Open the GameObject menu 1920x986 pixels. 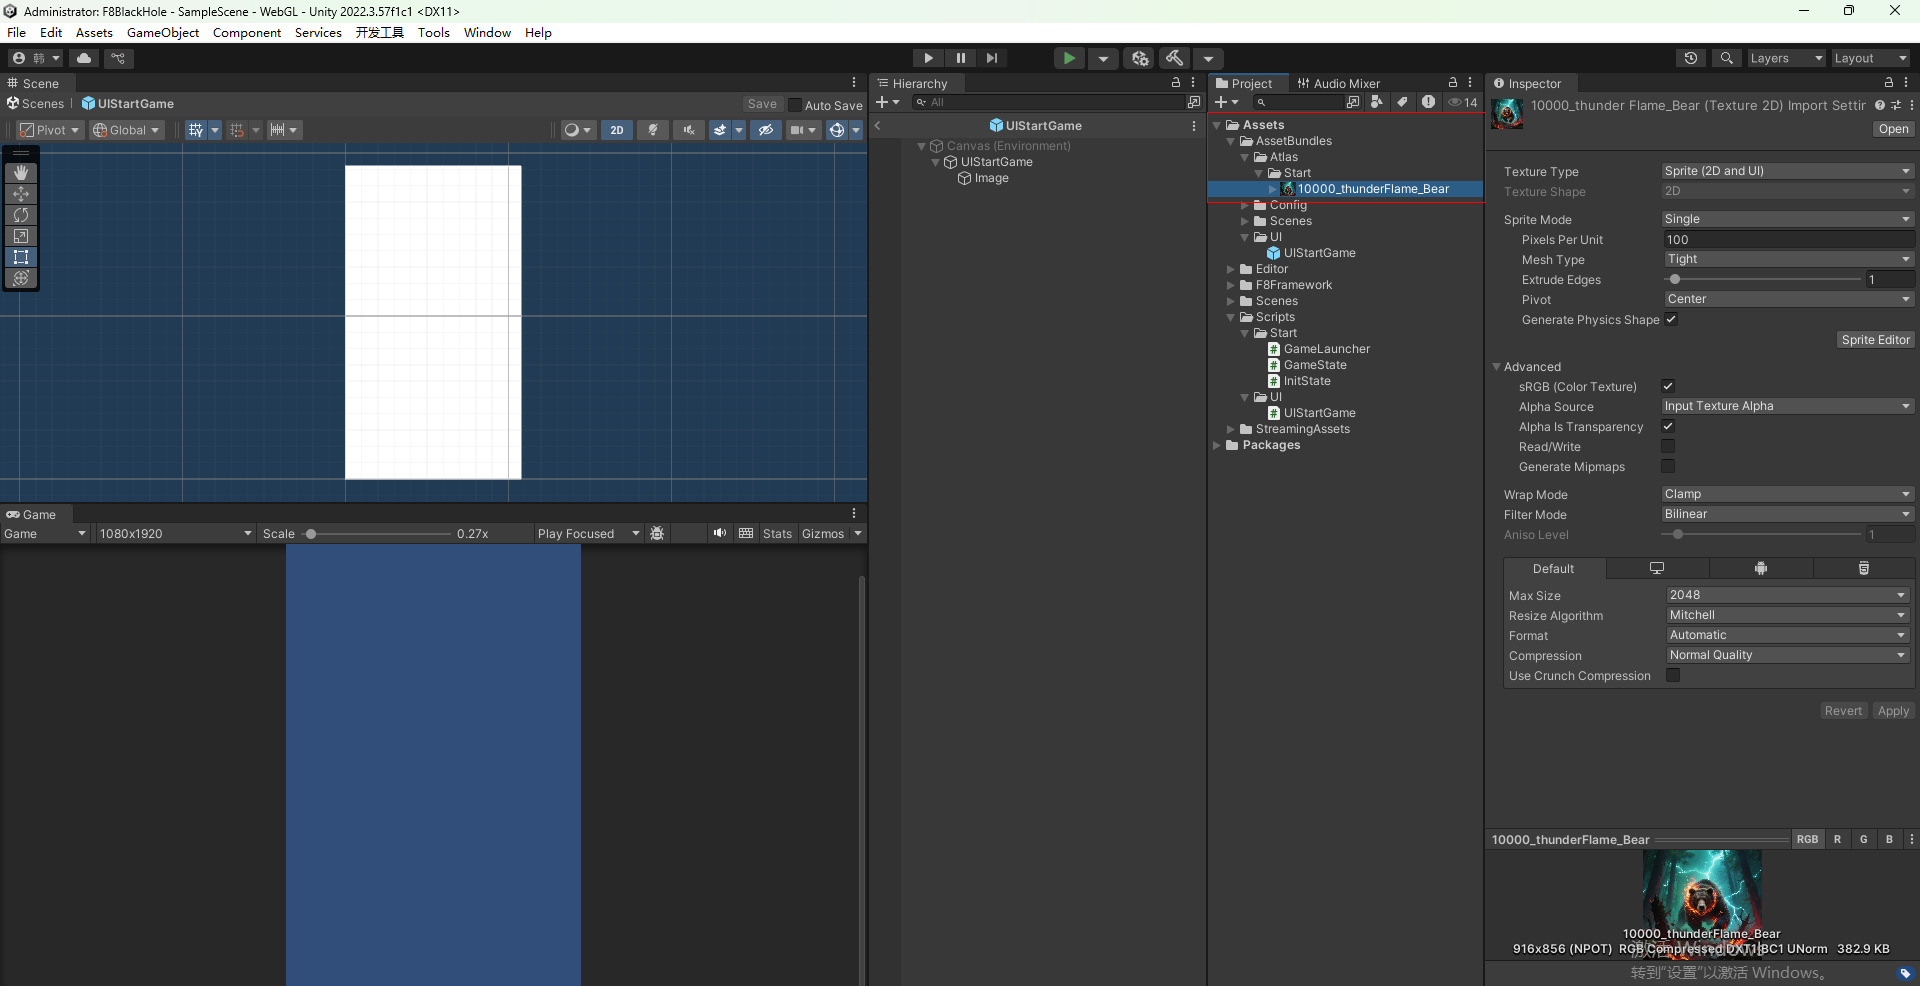[162, 32]
